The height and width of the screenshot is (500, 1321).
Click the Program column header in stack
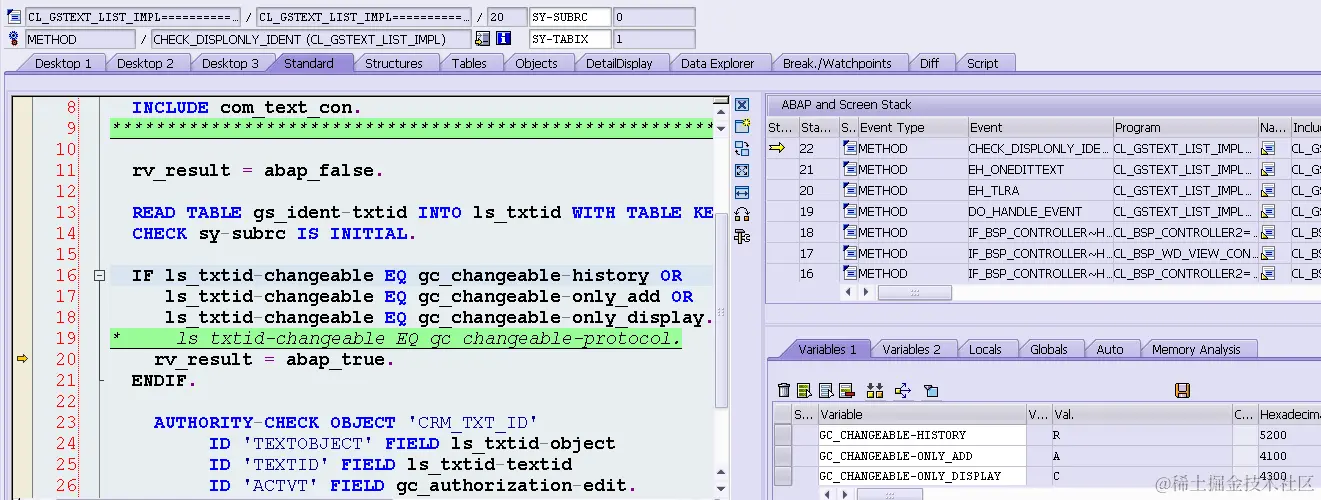[1186, 127]
